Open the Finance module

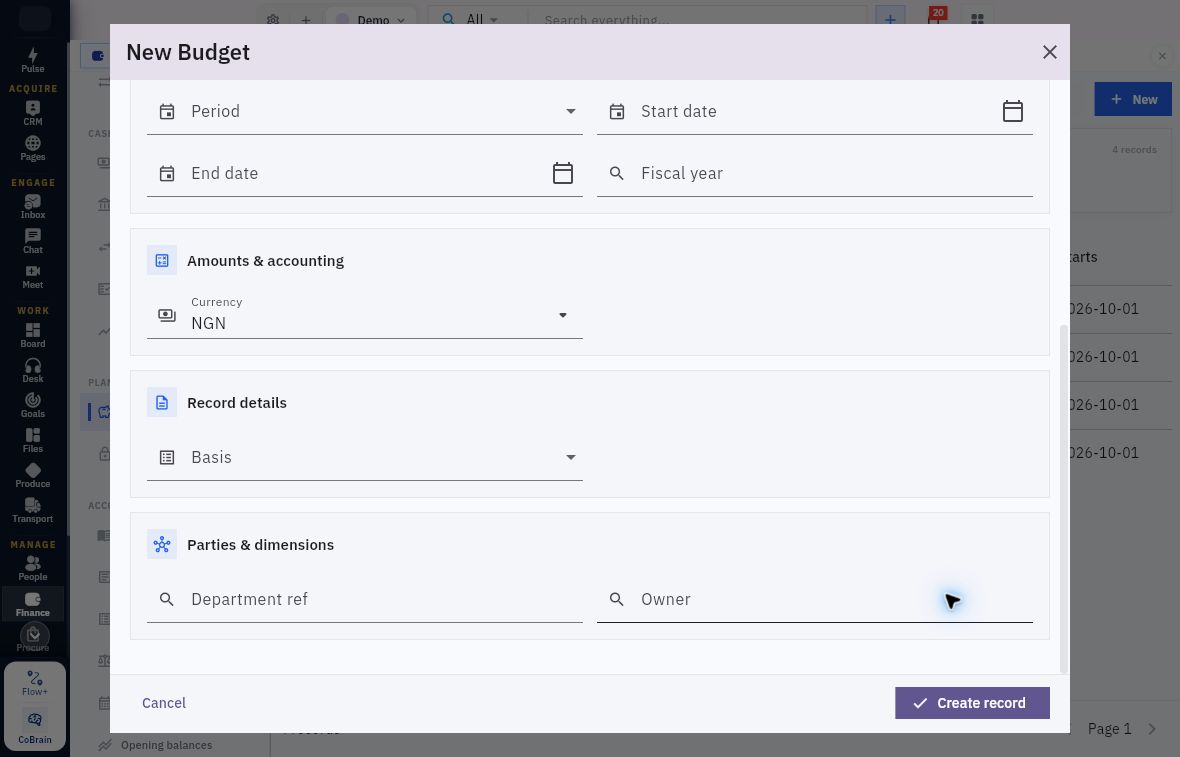point(32,604)
